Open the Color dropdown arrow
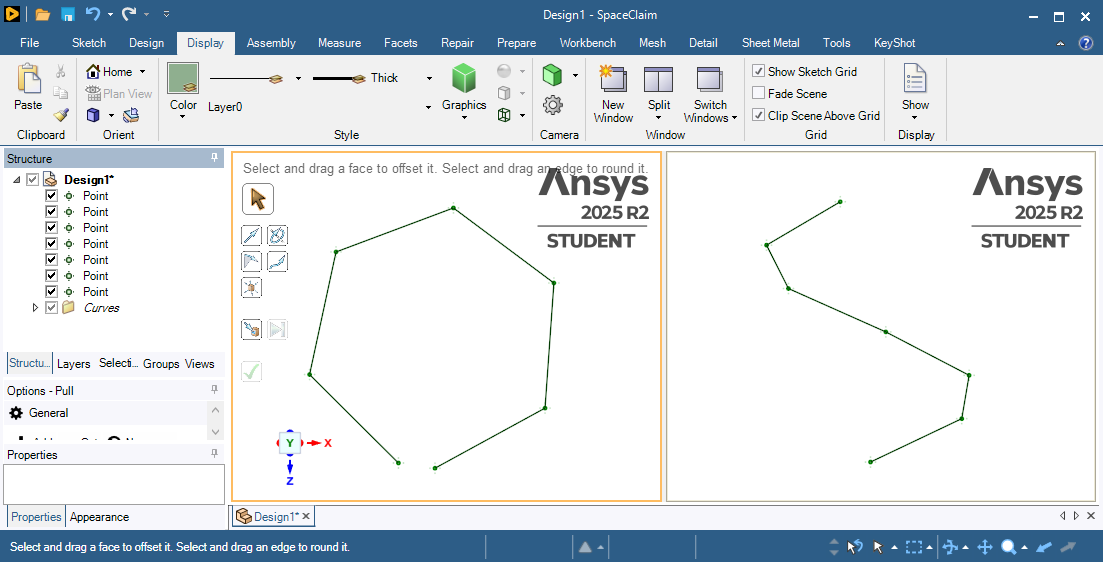This screenshot has width=1103, height=562. (183, 117)
